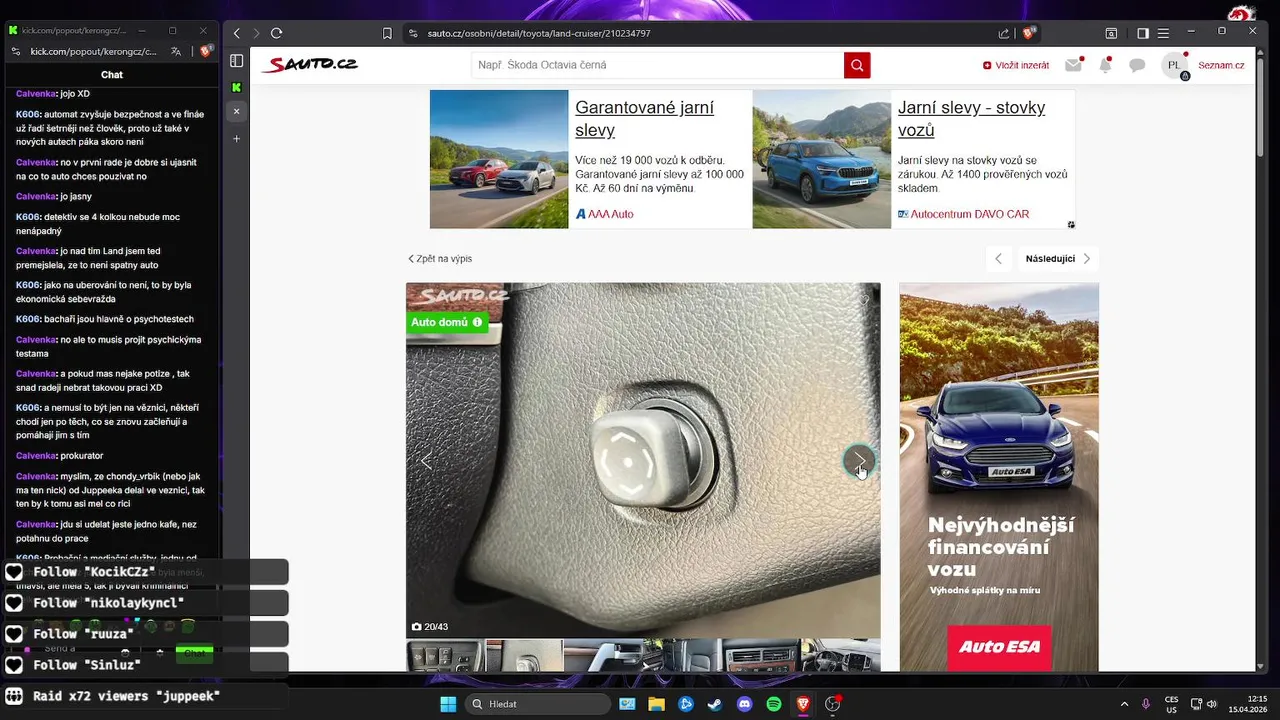Open the Seznam.cz link
The image size is (1280, 720).
(x=1221, y=65)
